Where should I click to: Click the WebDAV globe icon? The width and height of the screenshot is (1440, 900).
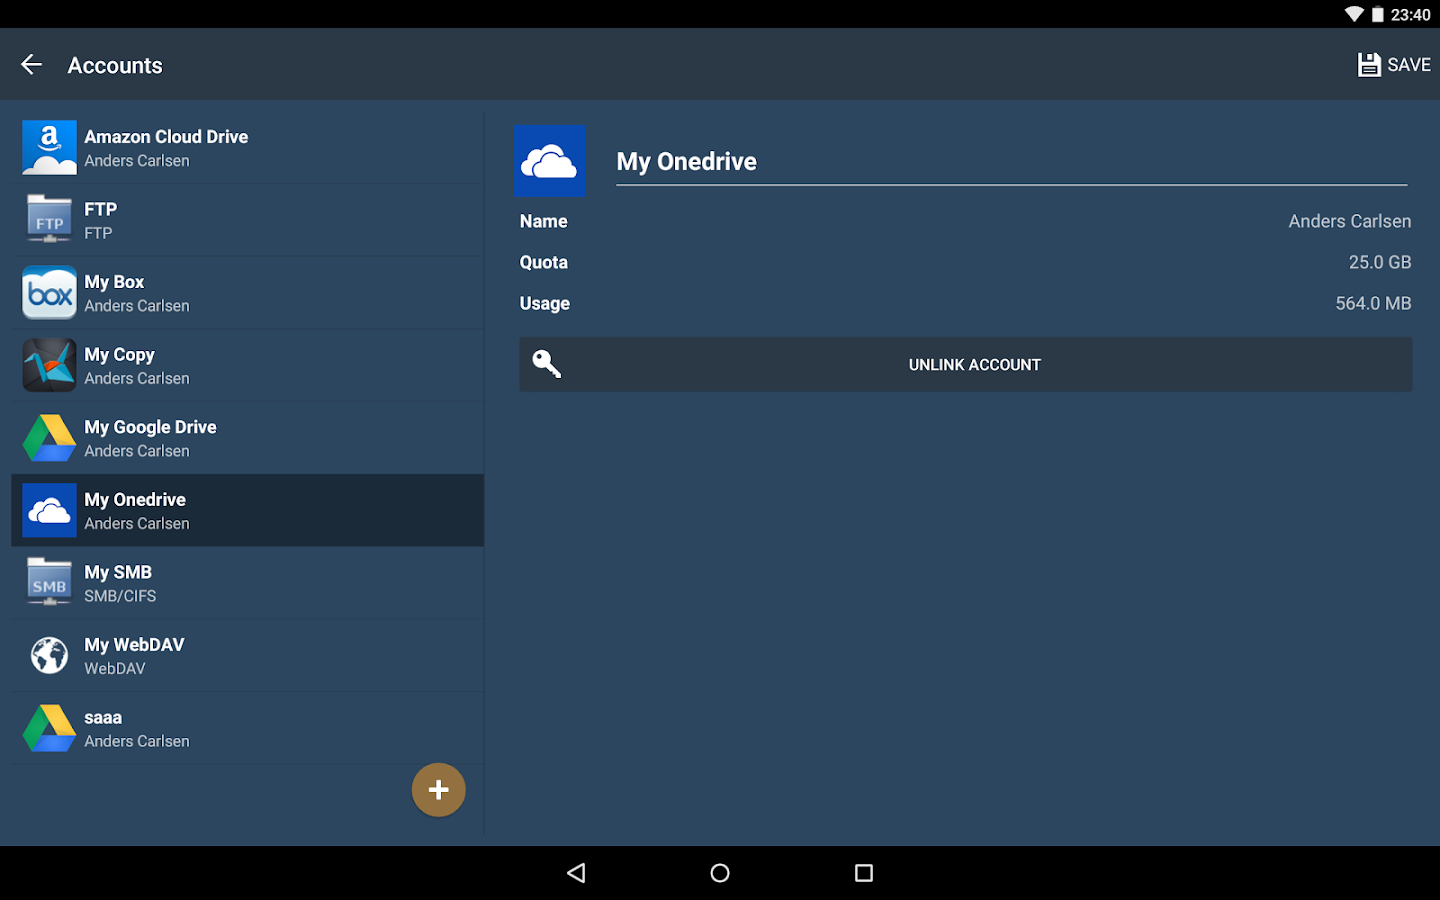coord(49,655)
